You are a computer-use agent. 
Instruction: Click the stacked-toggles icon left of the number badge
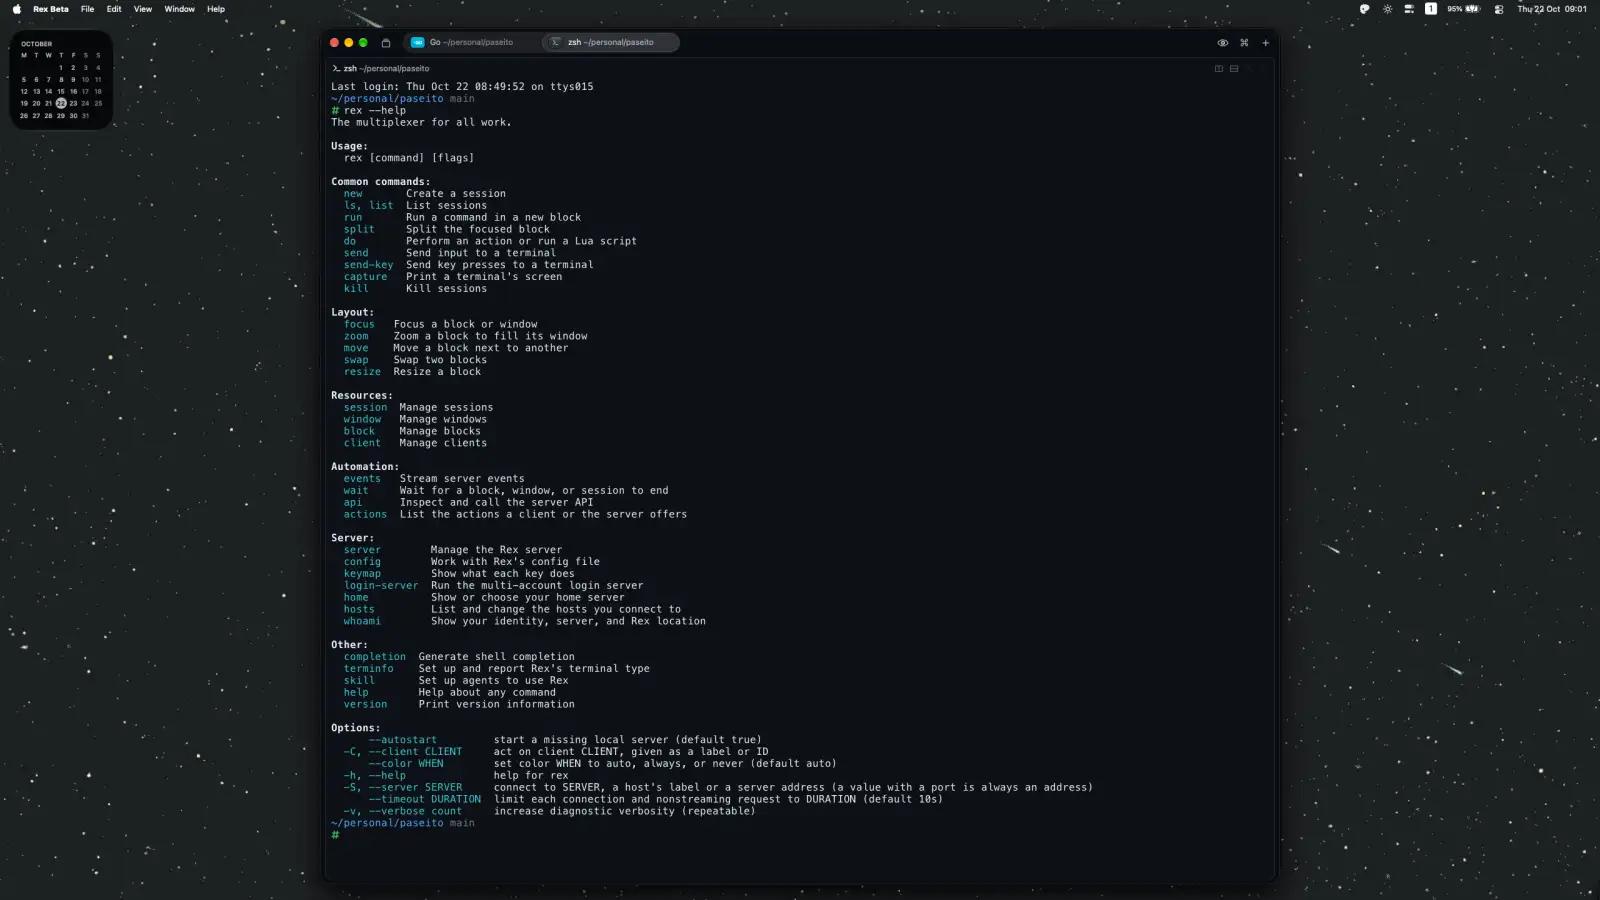click(1409, 9)
